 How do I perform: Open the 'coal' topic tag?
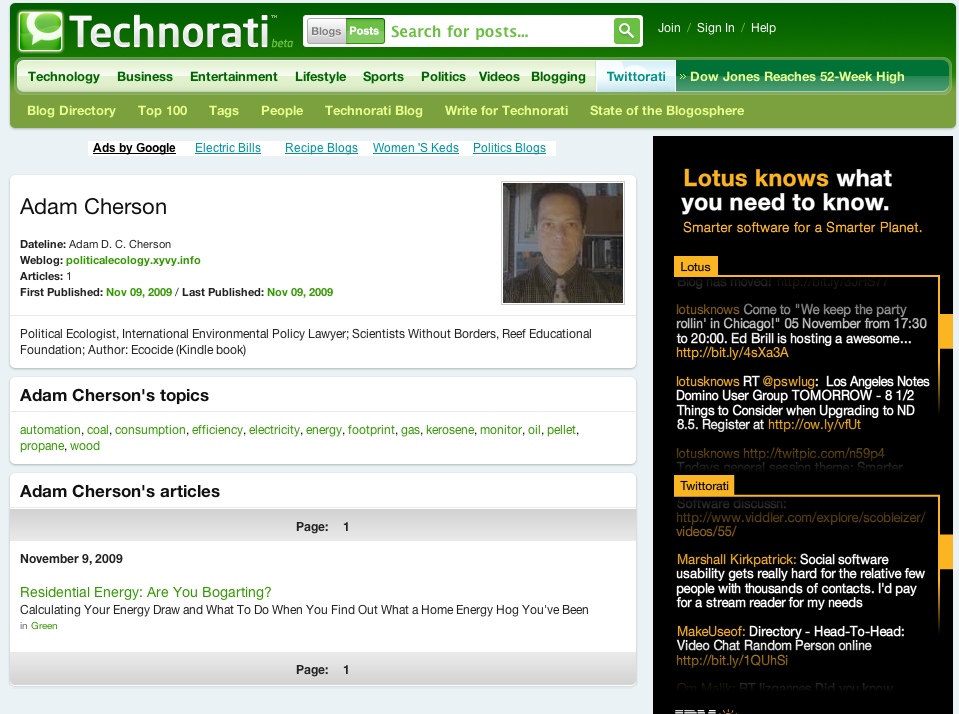pos(98,430)
